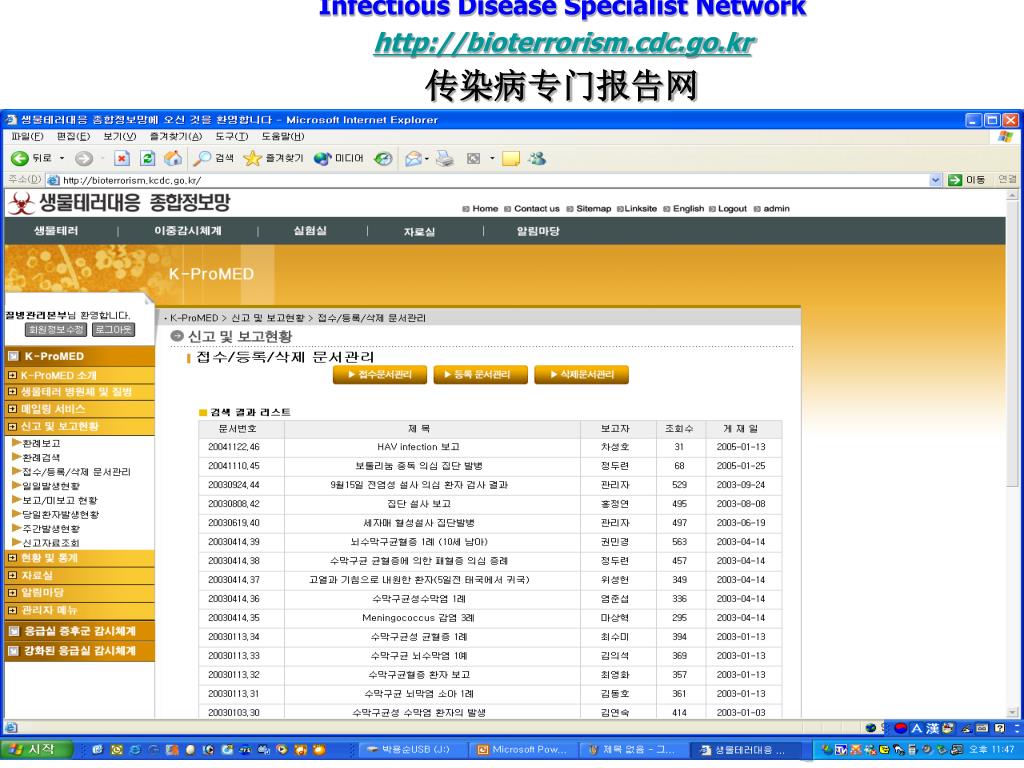The image size is (1024, 768).
Task: Click the Home link in header
Action: click(x=485, y=209)
